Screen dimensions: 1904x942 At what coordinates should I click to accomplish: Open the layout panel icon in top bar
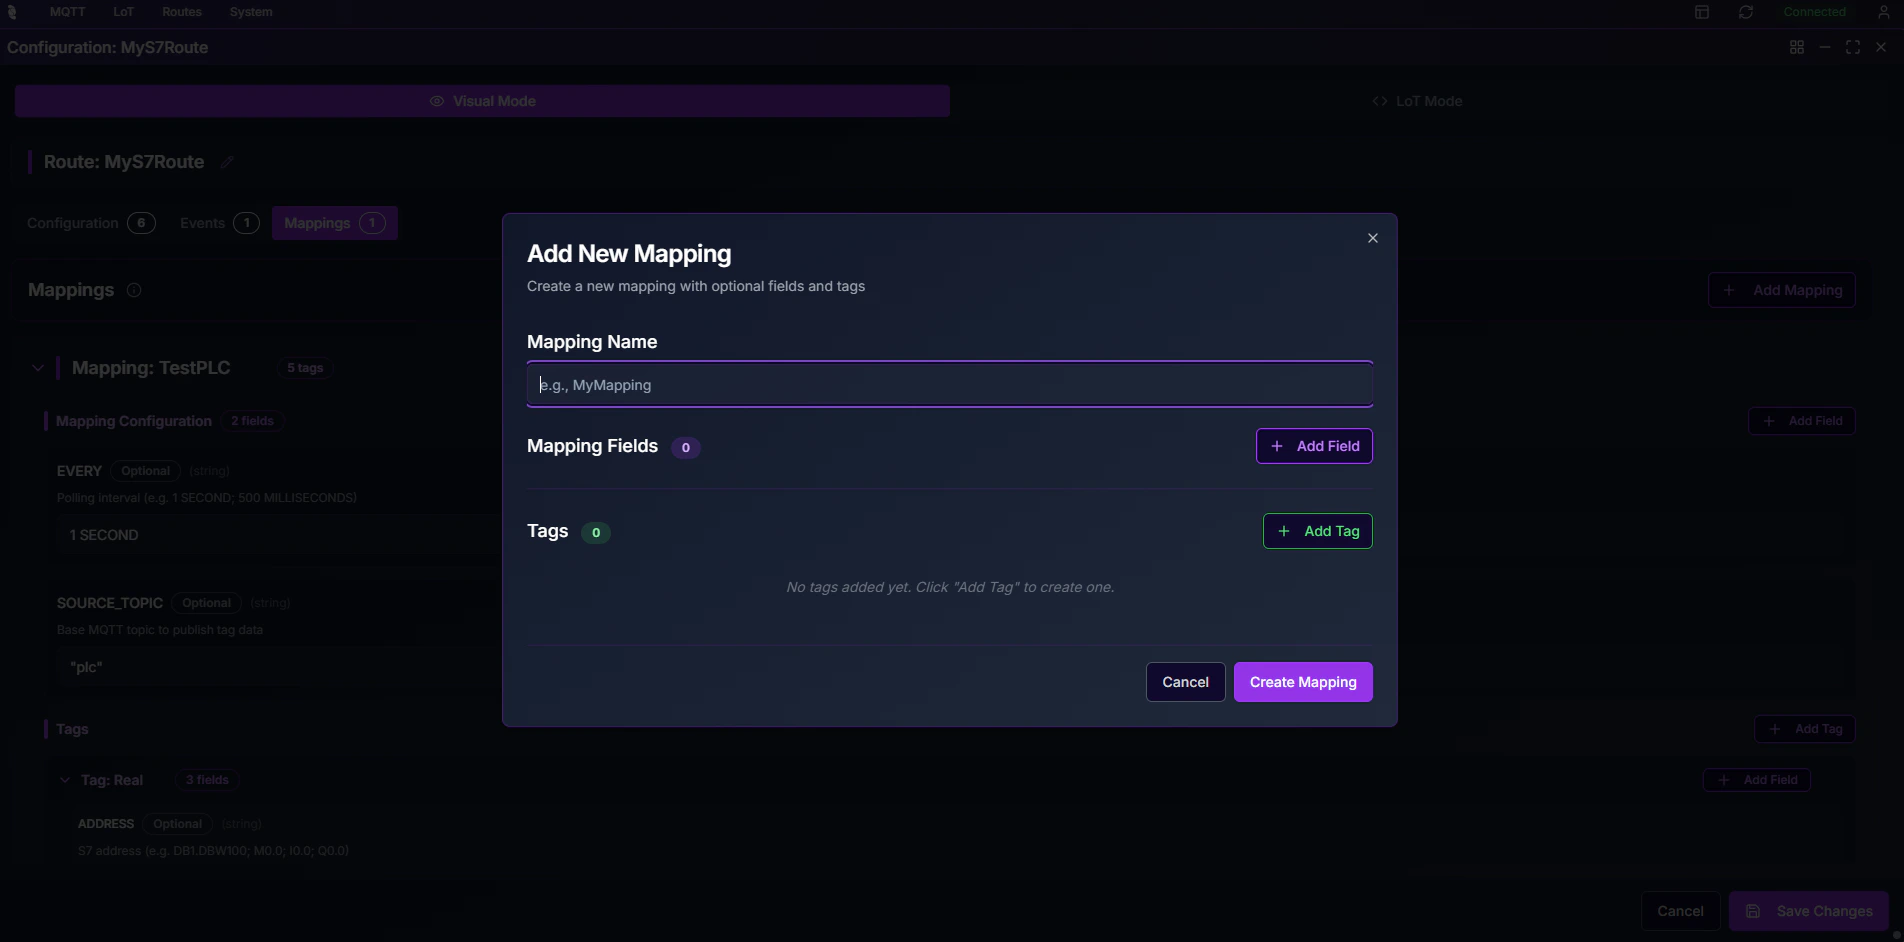tap(1701, 12)
